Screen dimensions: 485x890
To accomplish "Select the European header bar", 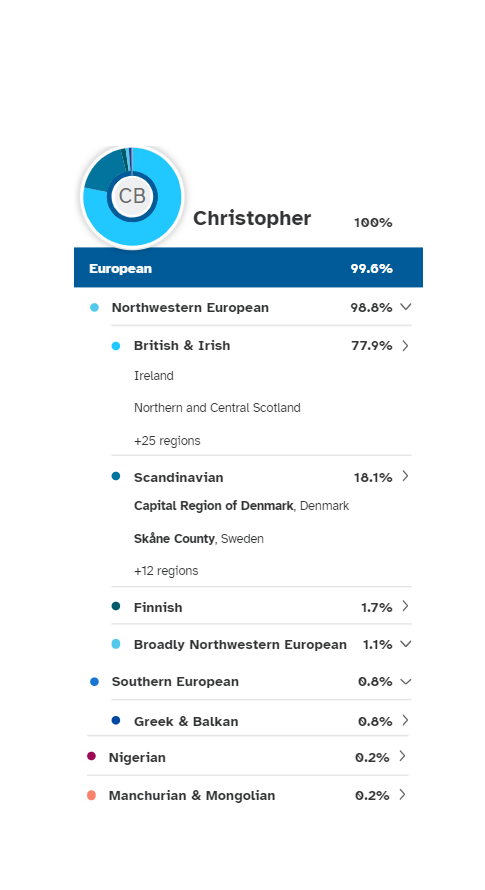I will click(248, 267).
